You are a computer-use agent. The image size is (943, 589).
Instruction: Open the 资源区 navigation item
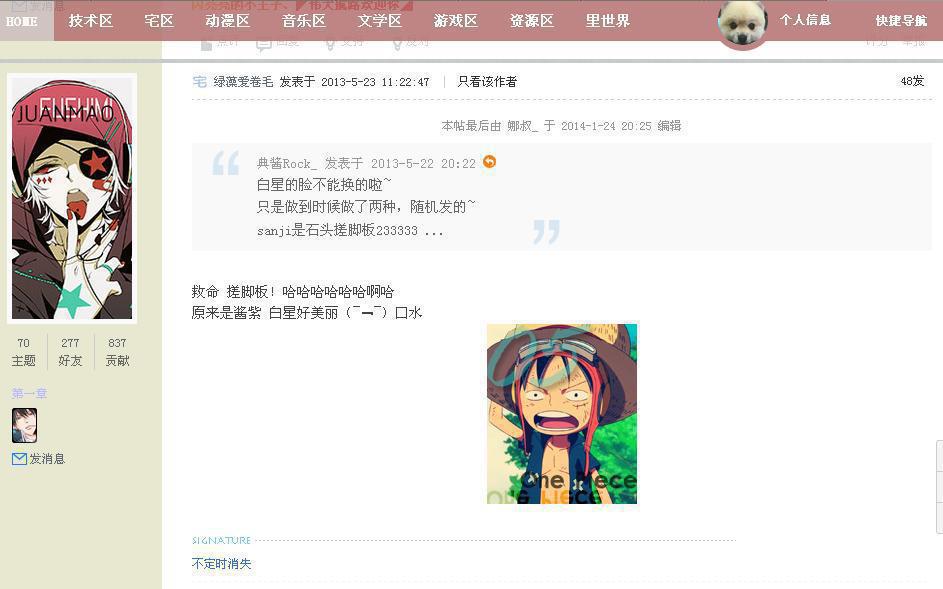pos(532,21)
